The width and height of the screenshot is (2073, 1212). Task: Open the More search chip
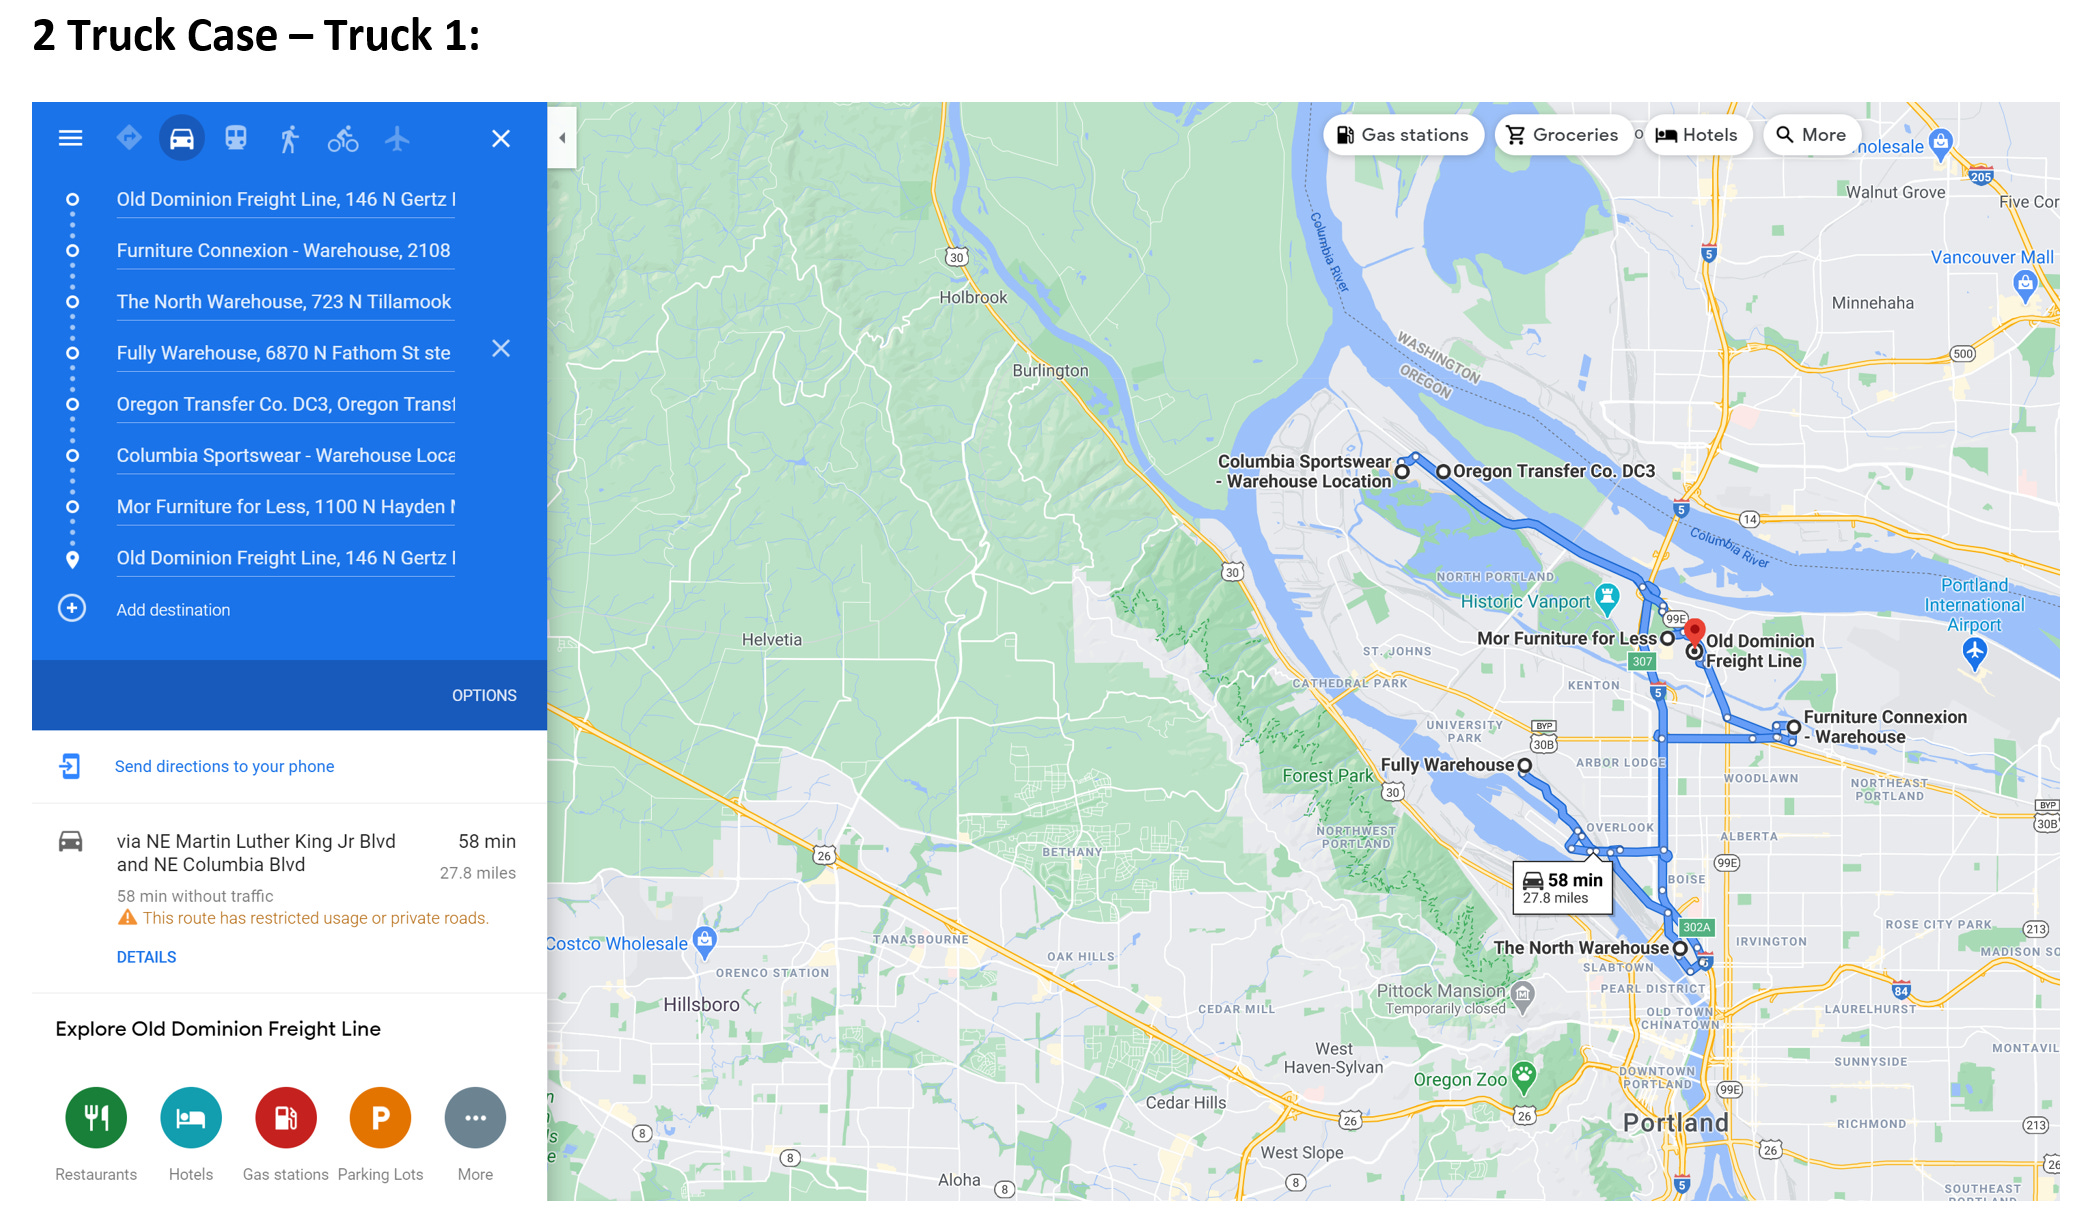[1810, 135]
